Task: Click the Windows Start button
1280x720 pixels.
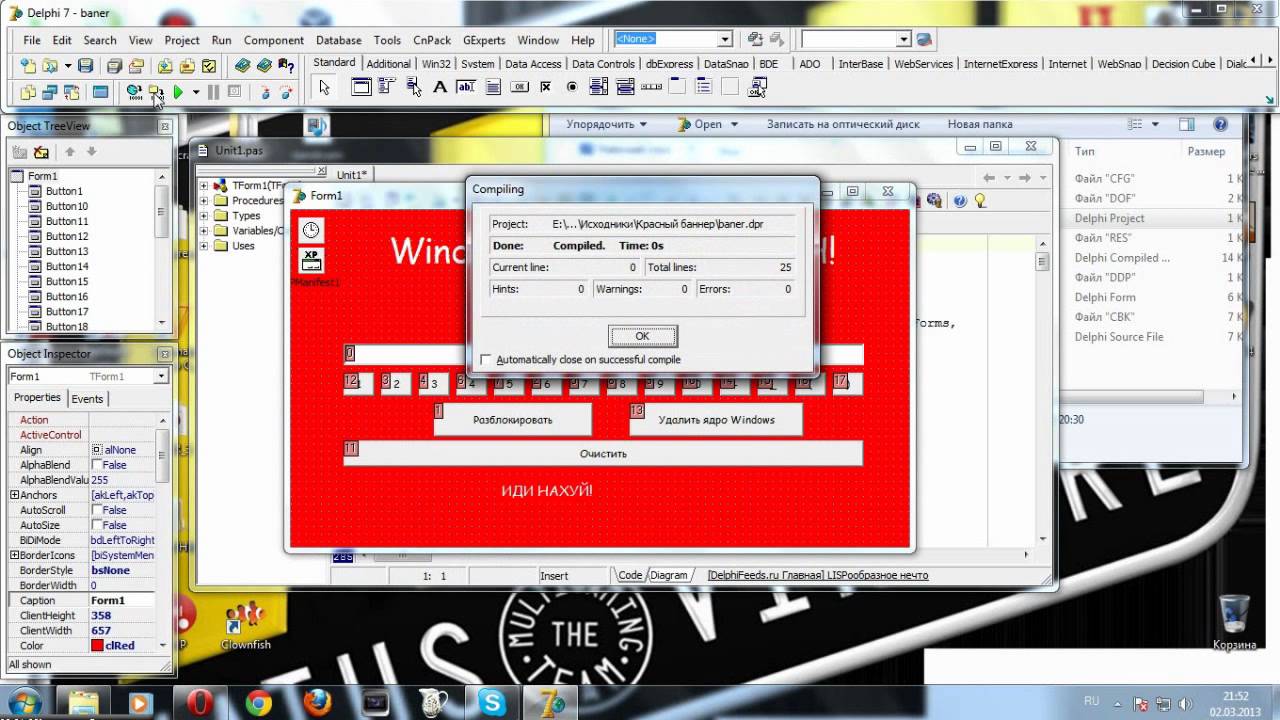Action: 23,702
